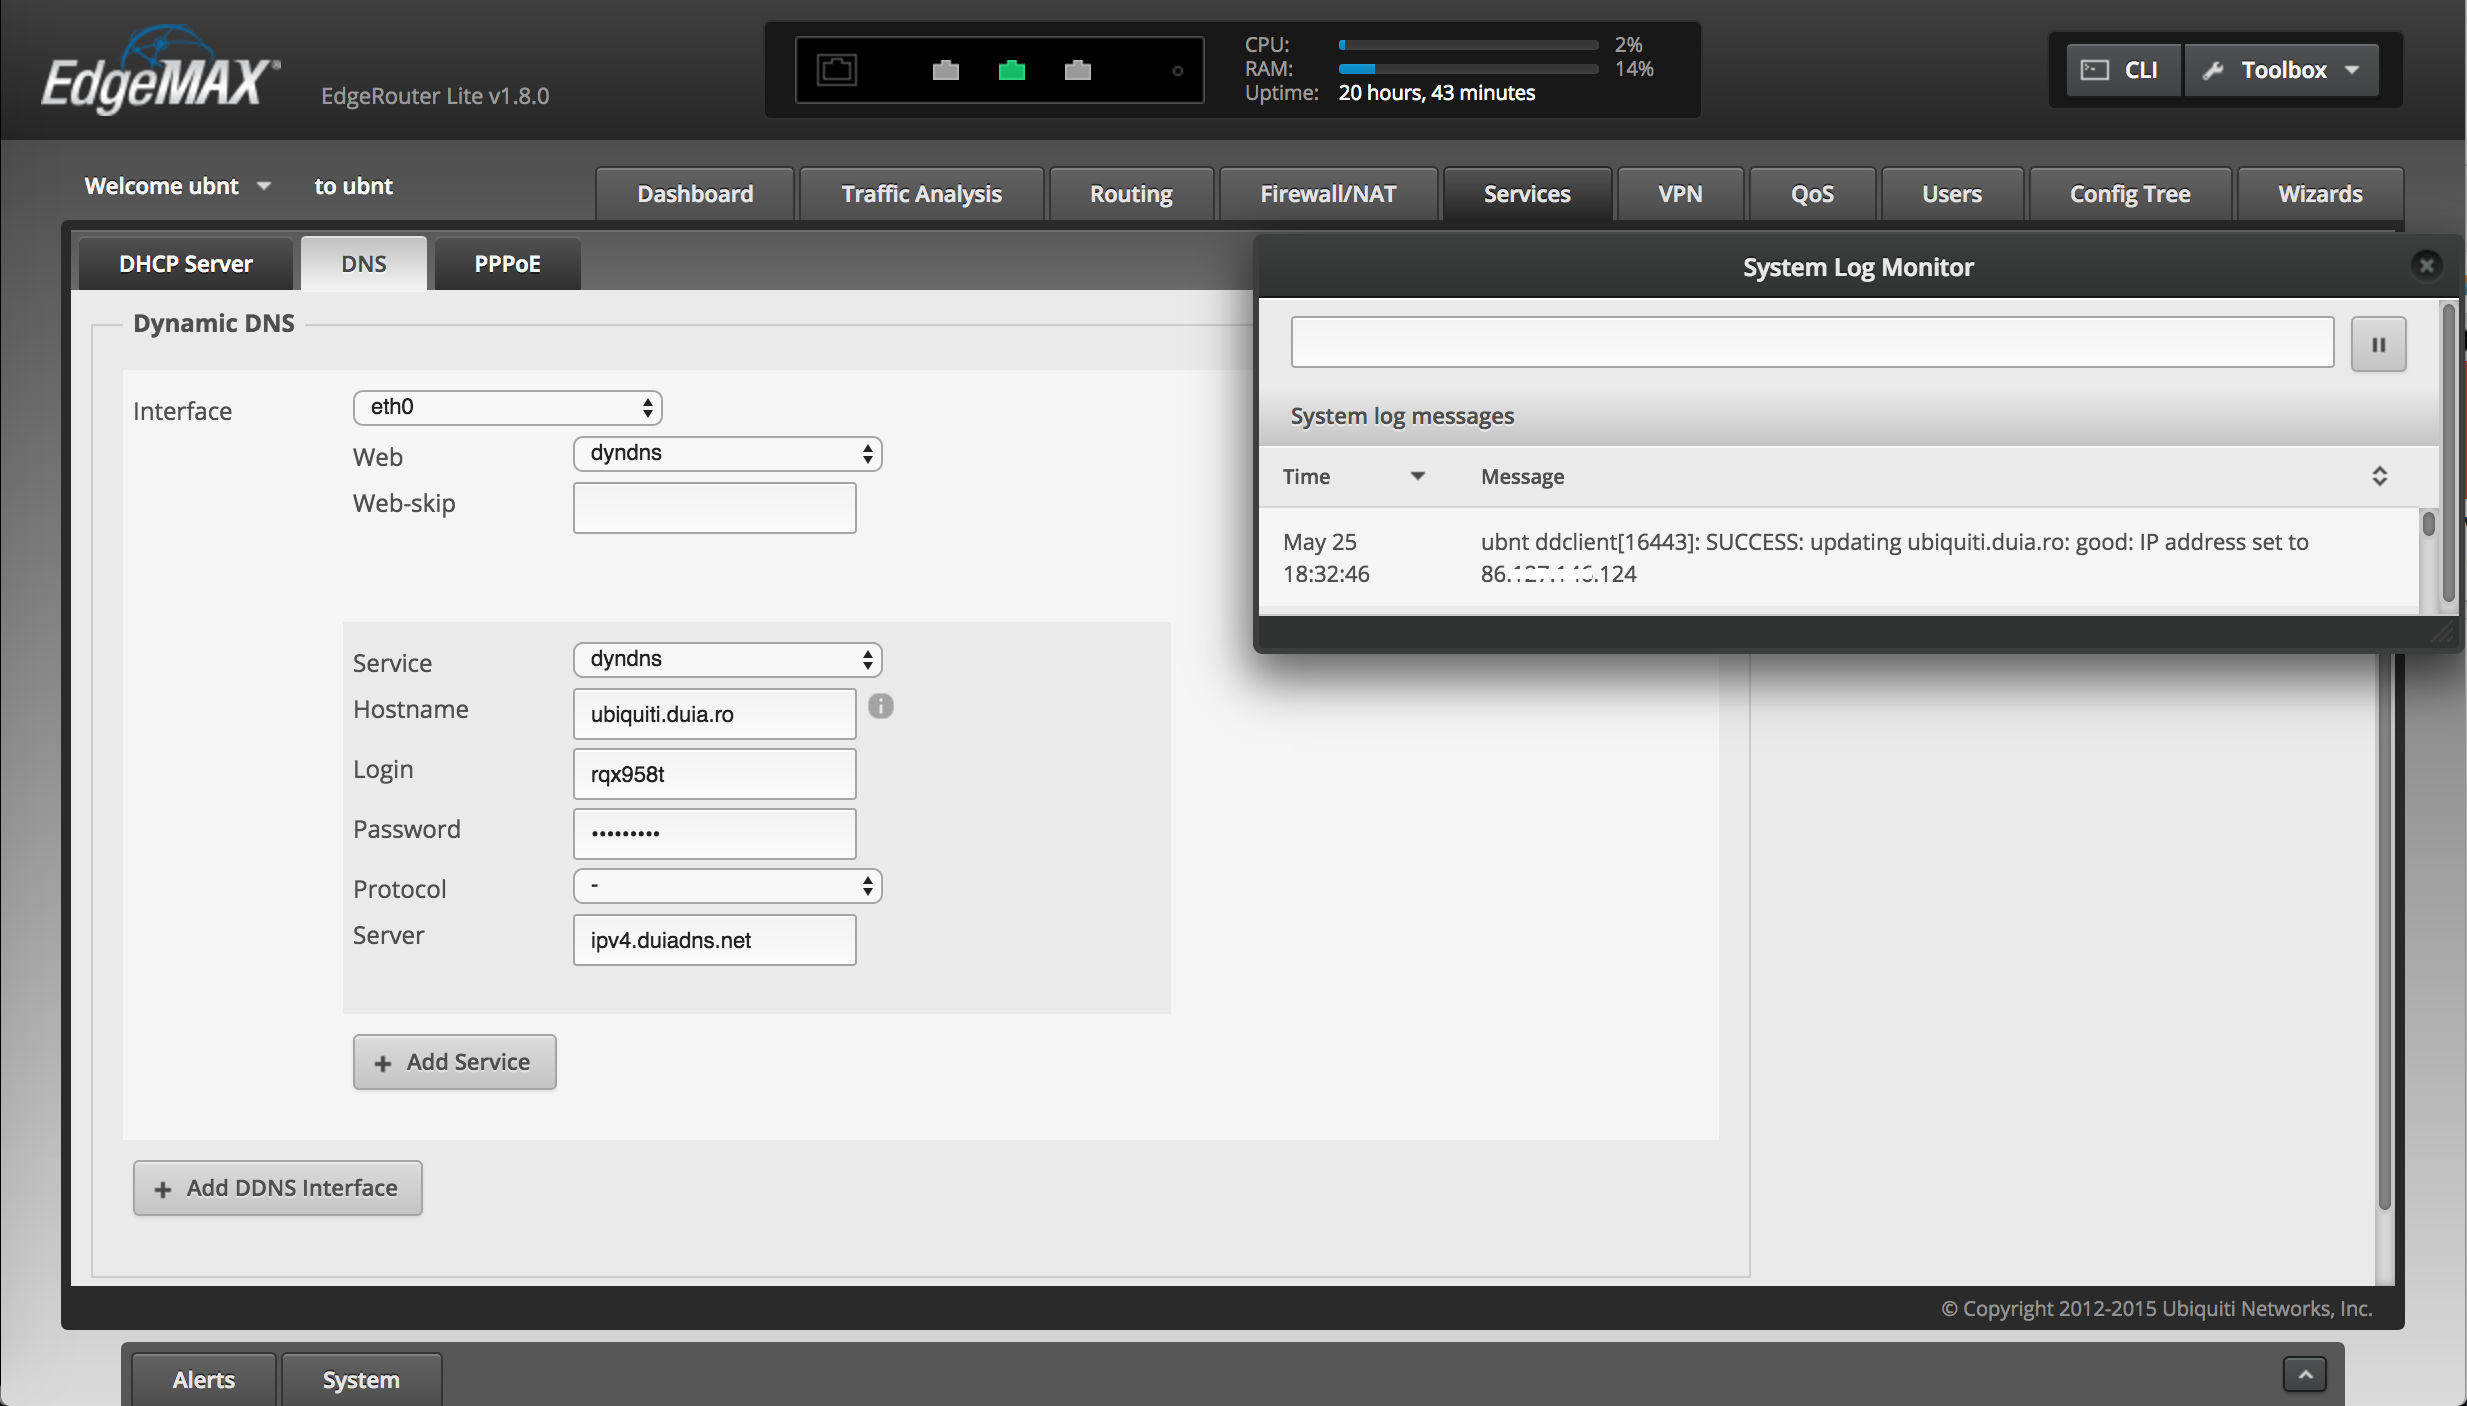Image resolution: width=2467 pixels, height=1406 pixels.
Task: Sort log by Time column arrow
Action: (1417, 476)
